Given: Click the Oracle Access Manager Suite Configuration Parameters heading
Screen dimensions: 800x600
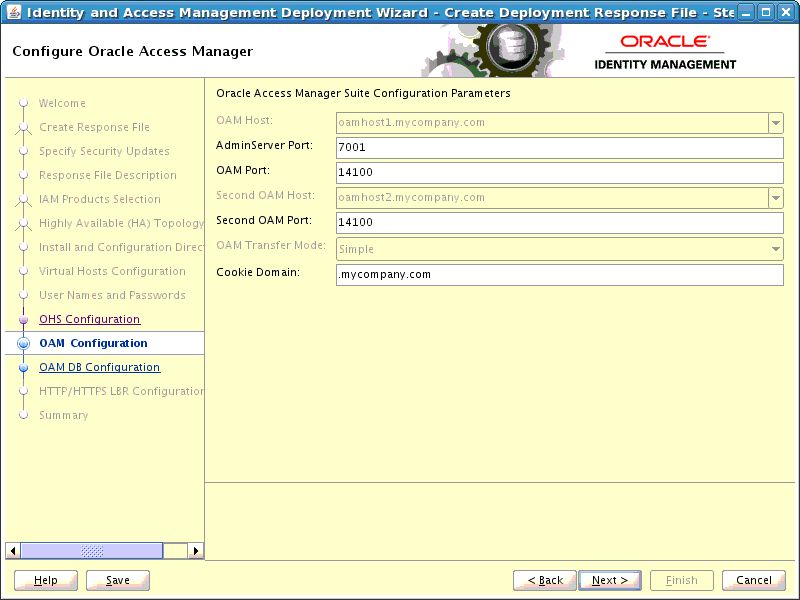Looking at the screenshot, I should point(363,93).
